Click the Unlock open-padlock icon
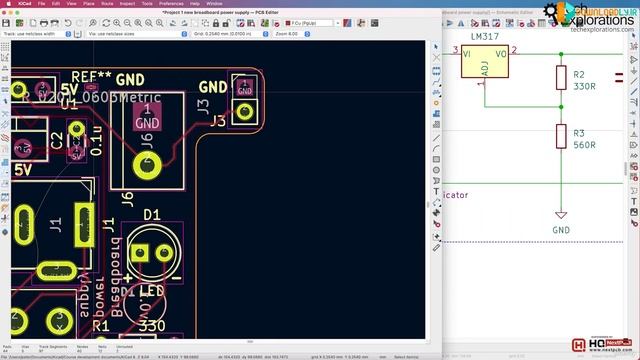This screenshot has width=640, height=360. [x=226, y=23]
